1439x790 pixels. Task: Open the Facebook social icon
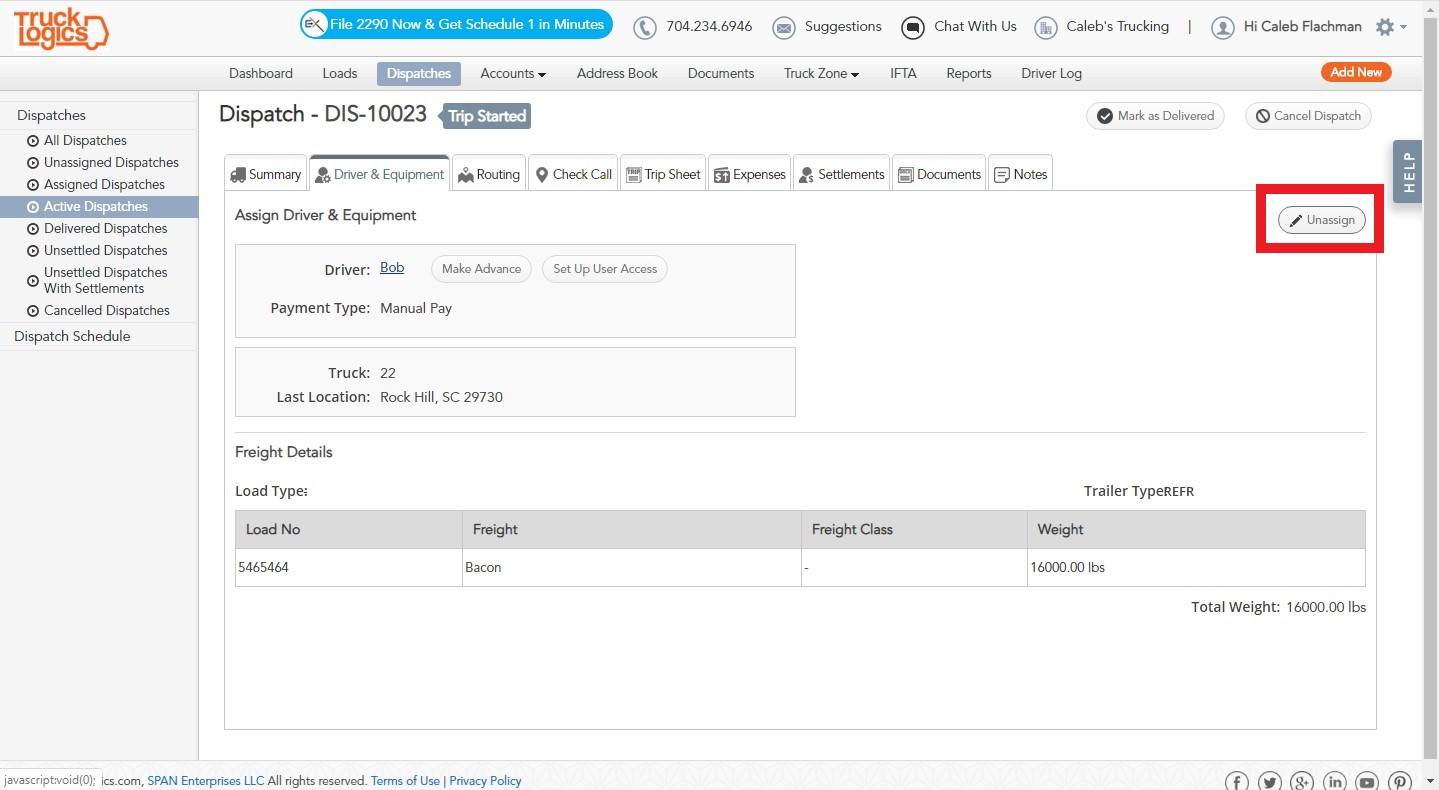point(1237,782)
